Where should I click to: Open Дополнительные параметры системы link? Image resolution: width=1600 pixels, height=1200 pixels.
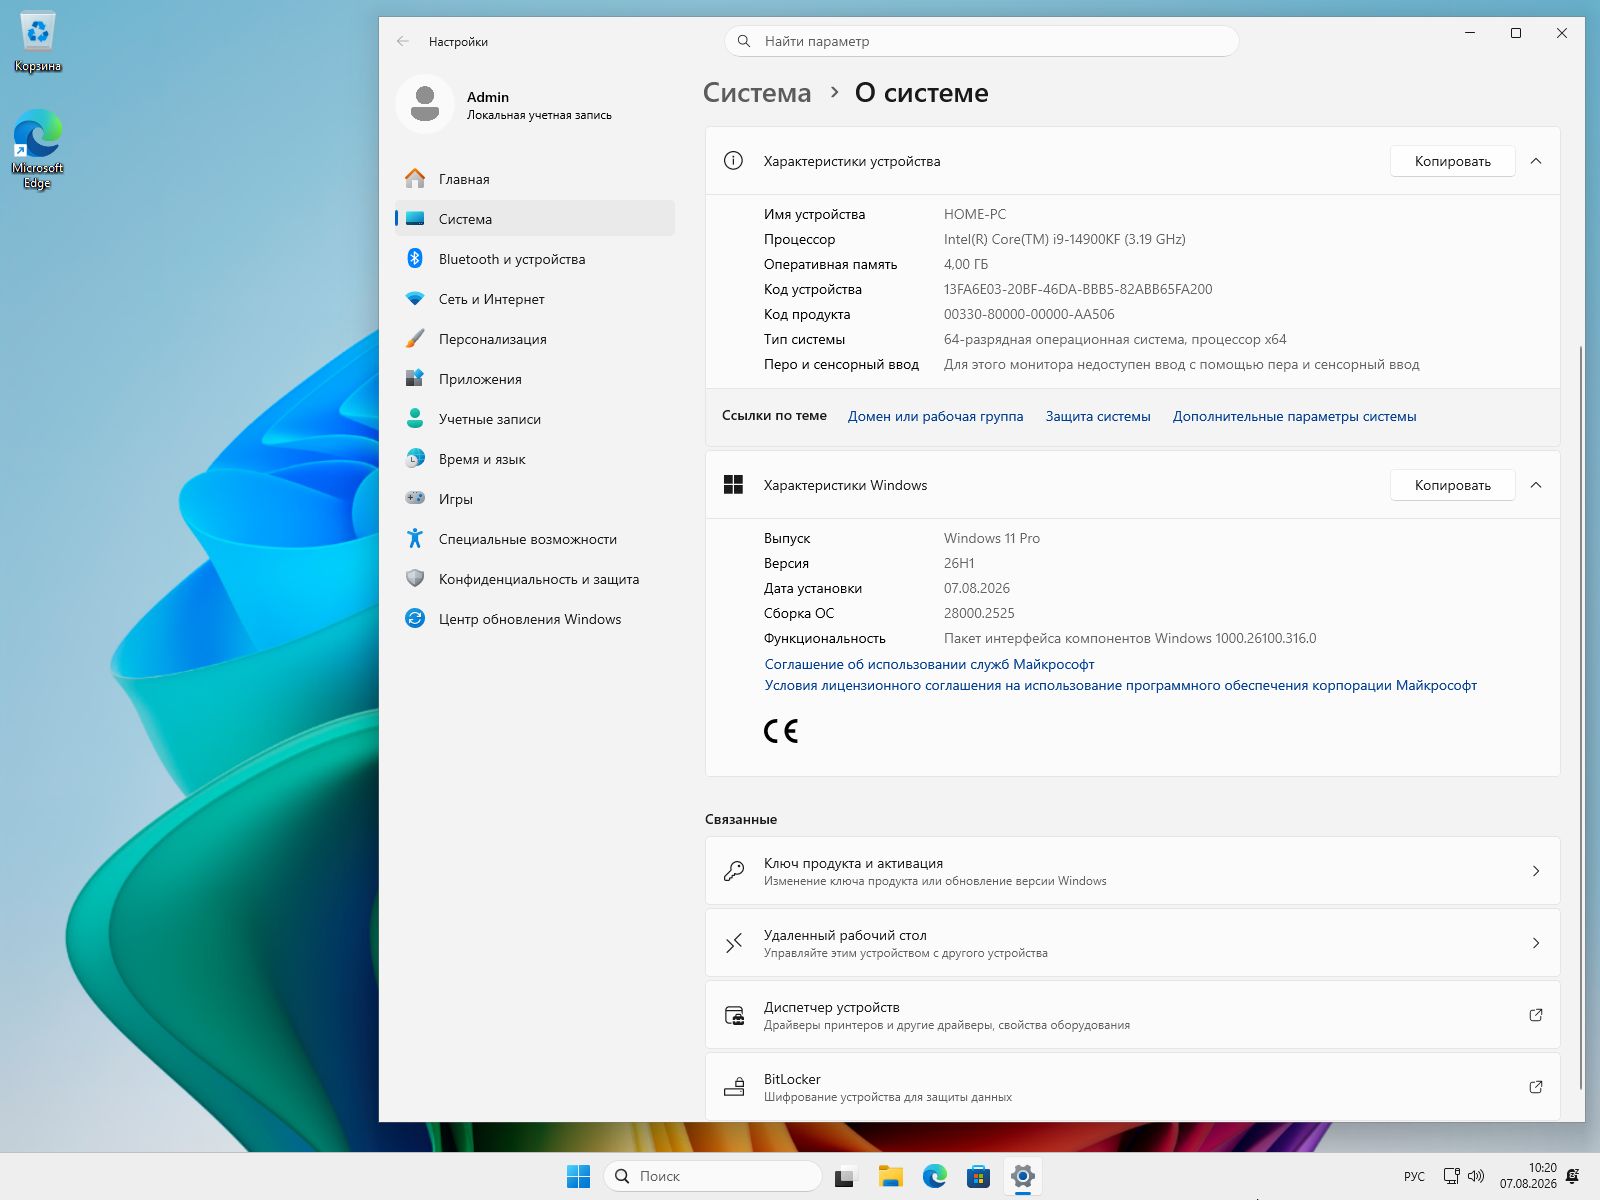click(1294, 416)
